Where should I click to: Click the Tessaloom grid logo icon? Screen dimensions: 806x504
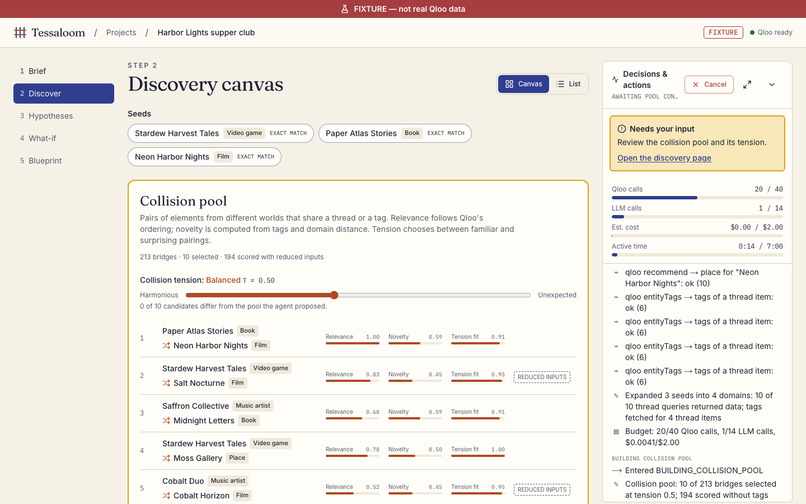click(20, 32)
